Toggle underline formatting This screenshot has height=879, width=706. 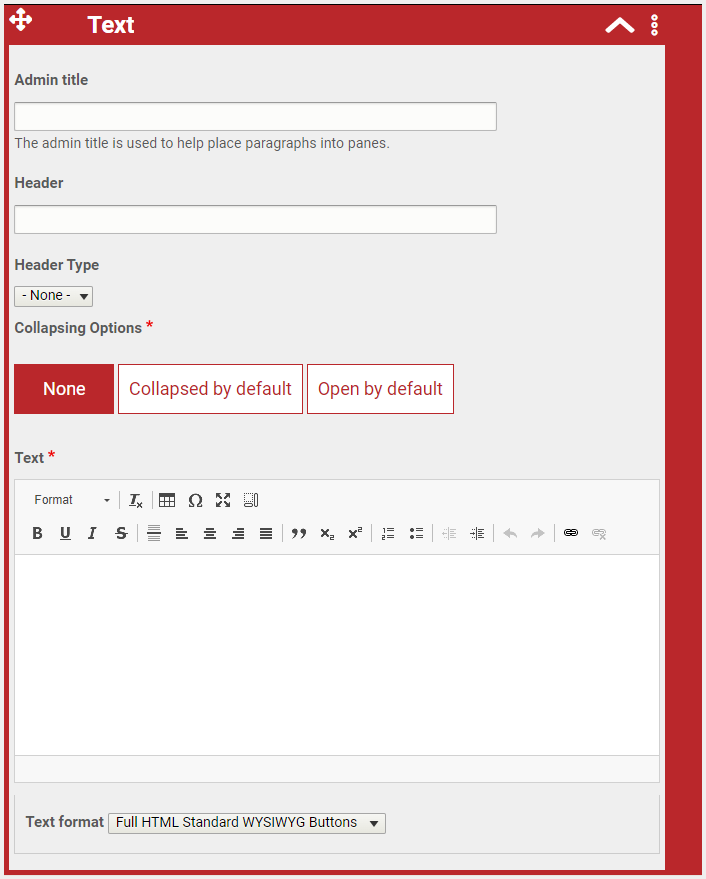(65, 533)
